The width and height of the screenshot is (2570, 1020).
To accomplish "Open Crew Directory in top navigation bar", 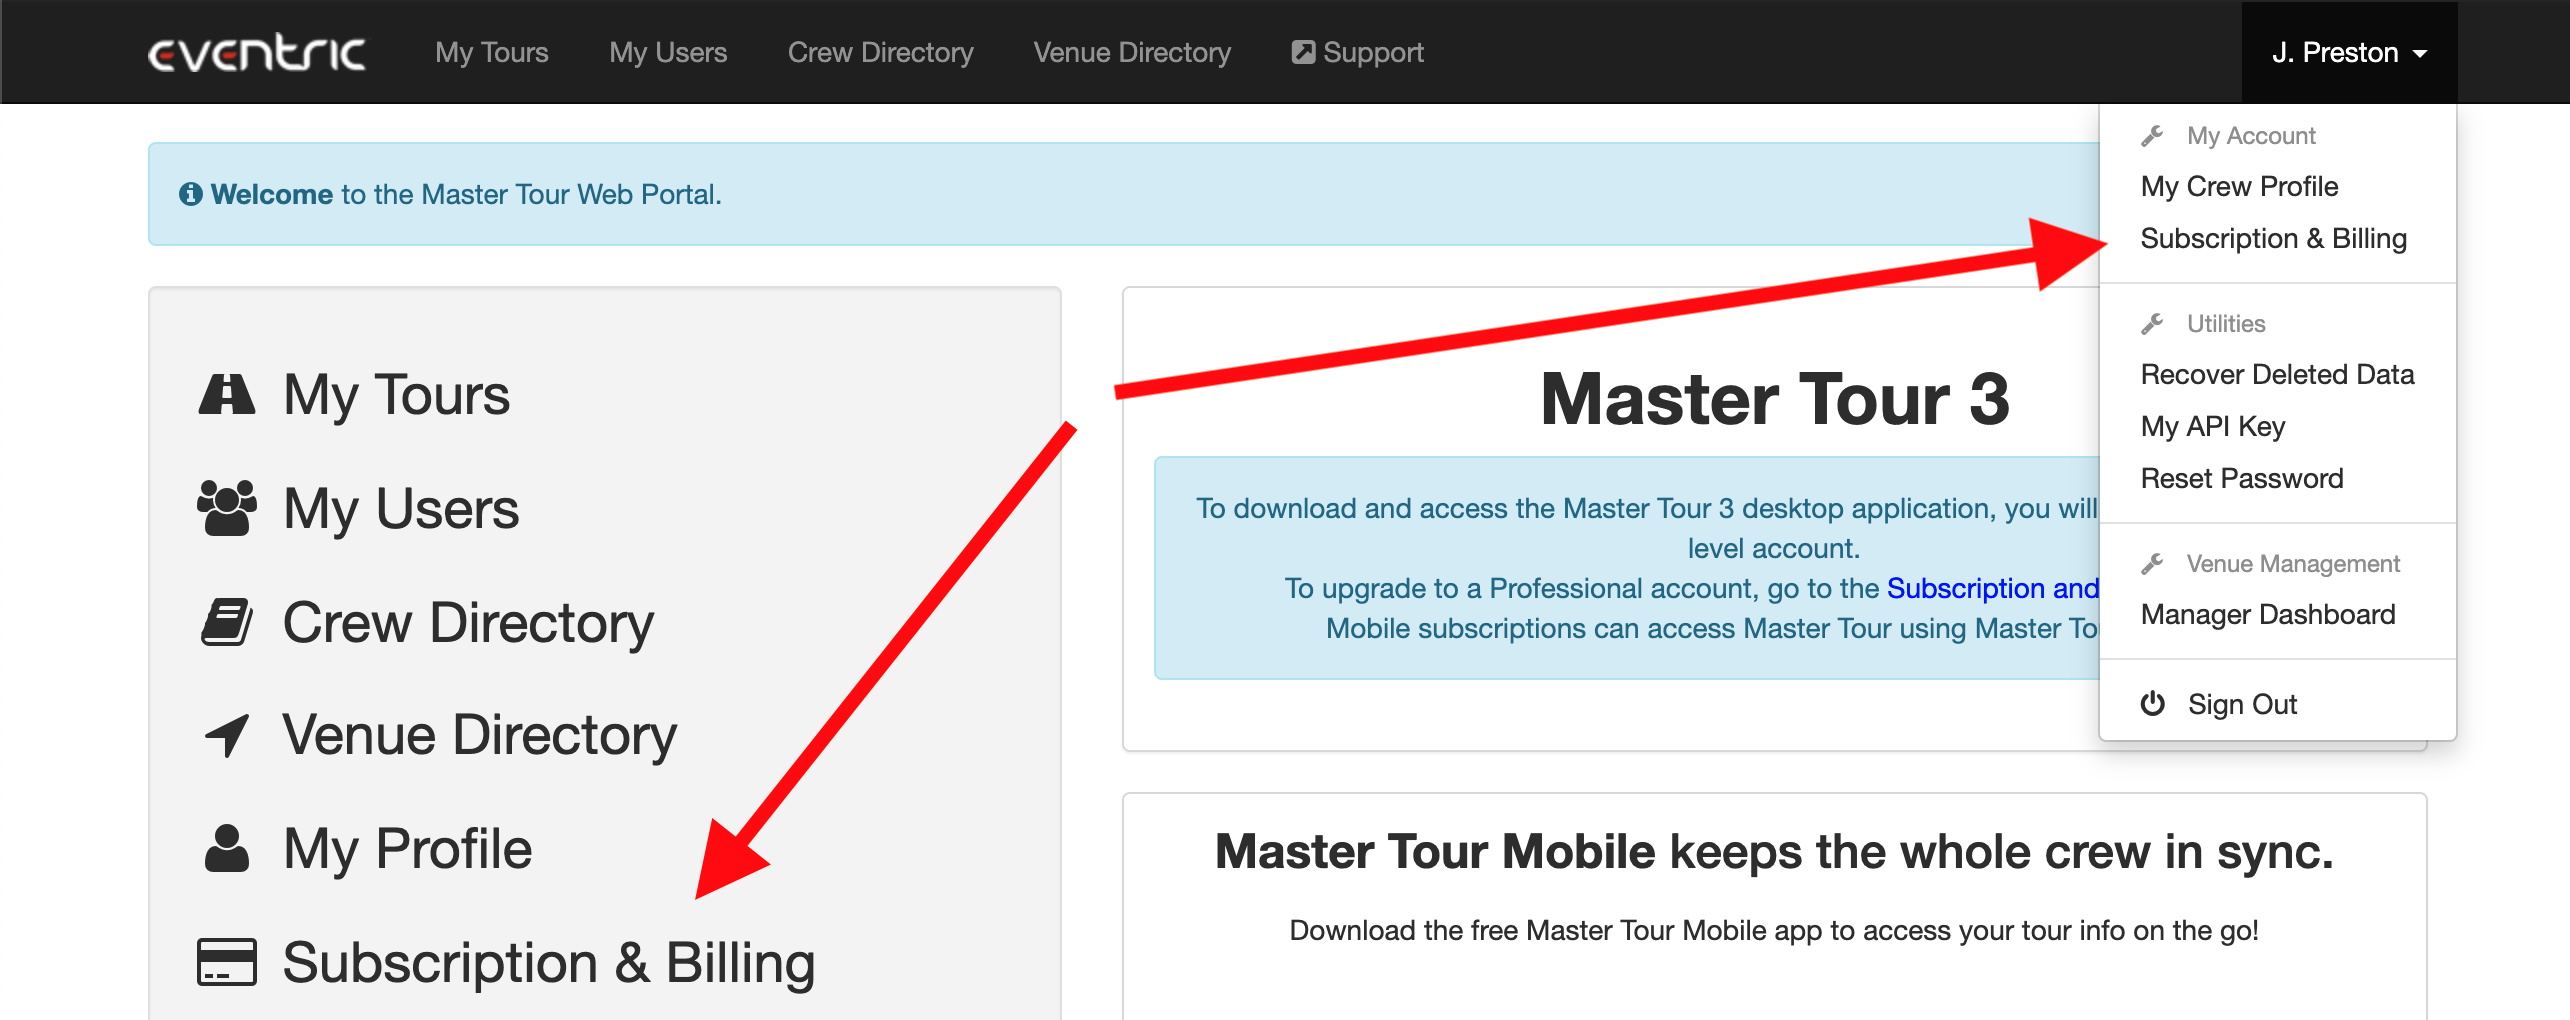I will pyautogui.click(x=880, y=52).
